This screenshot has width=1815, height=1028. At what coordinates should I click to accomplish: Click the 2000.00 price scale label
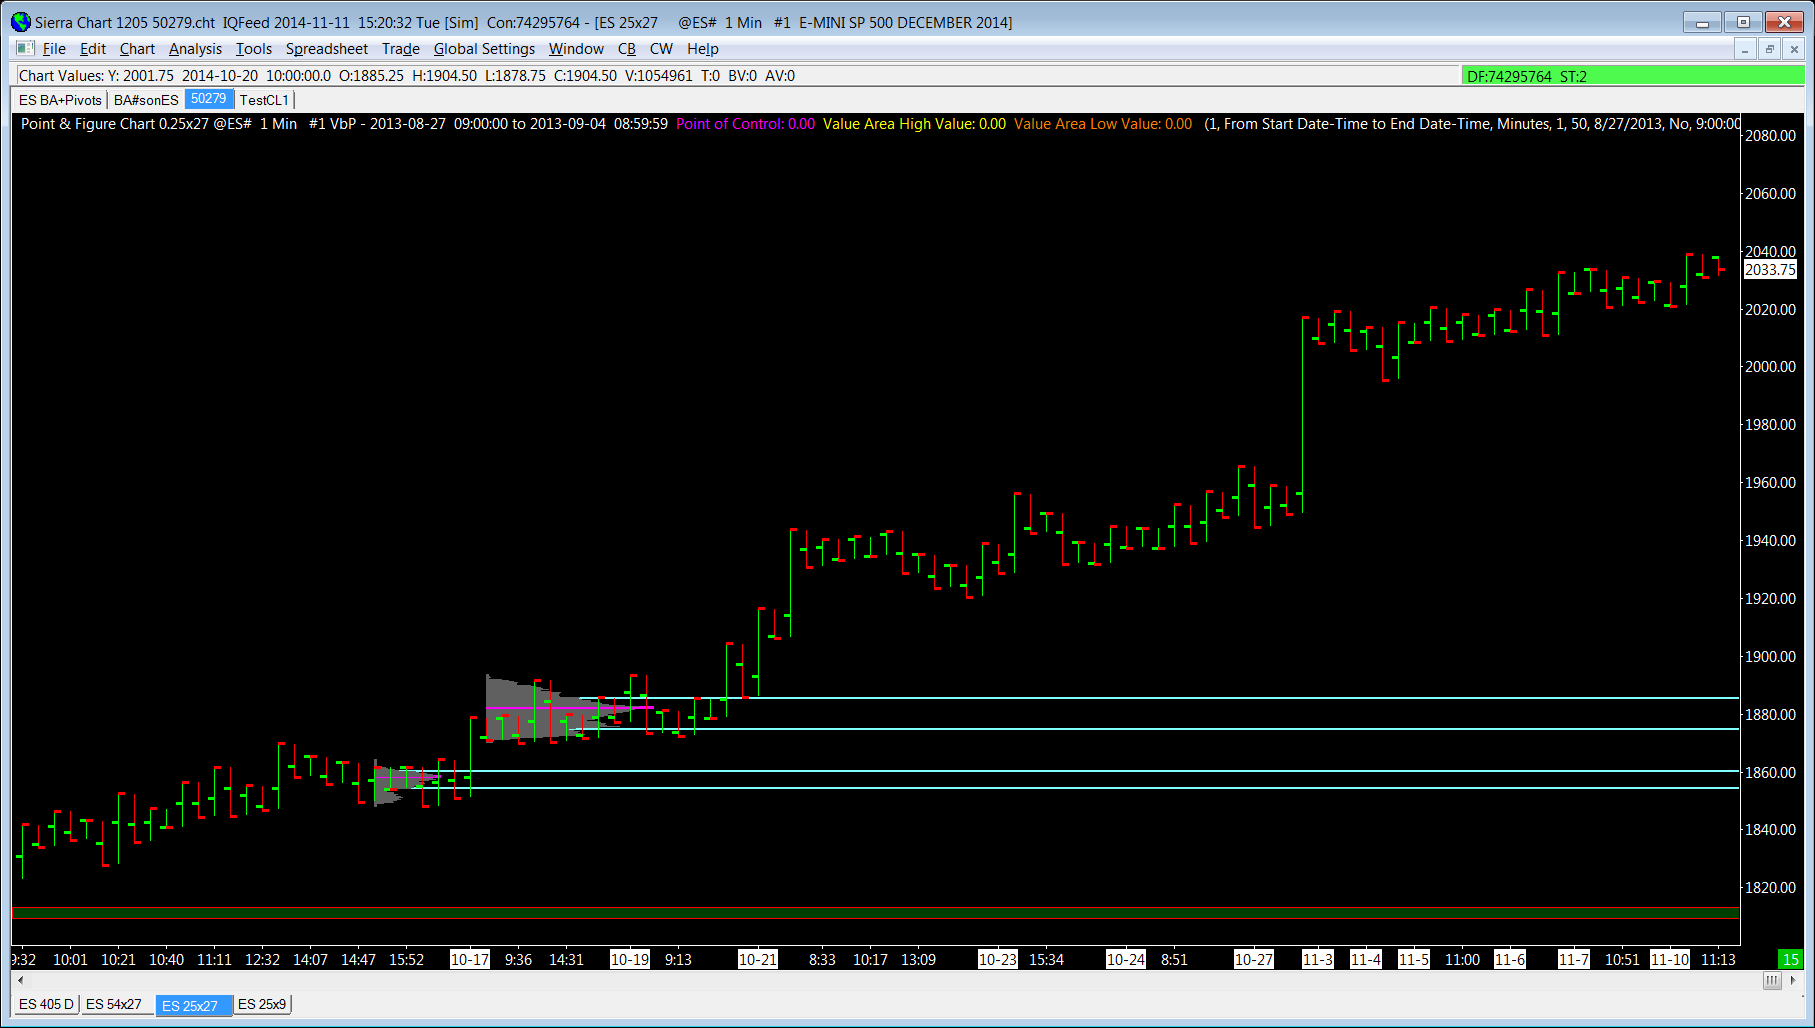[1770, 367]
